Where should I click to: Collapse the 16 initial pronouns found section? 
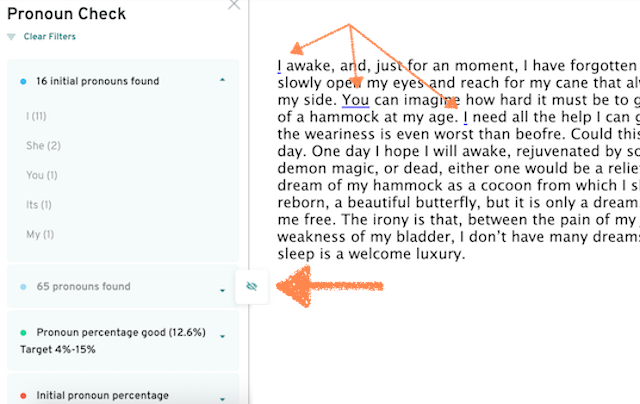222,80
